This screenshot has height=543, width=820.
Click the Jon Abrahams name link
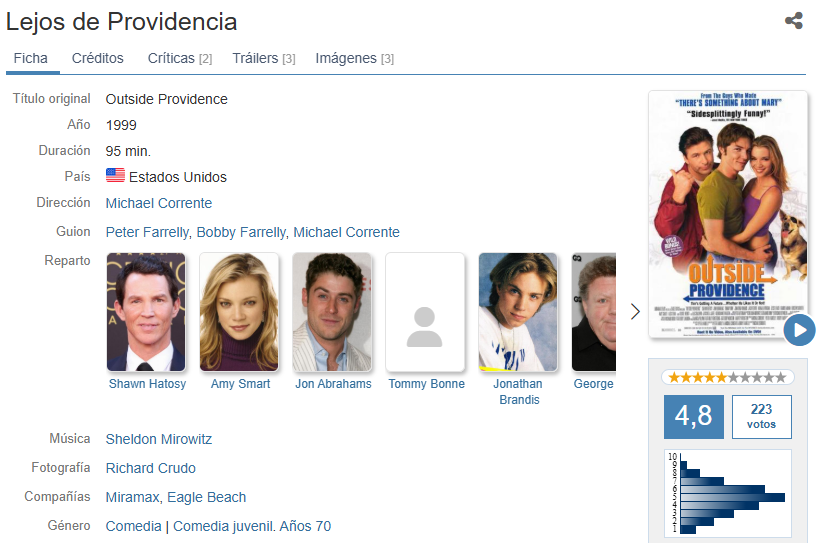(x=333, y=384)
